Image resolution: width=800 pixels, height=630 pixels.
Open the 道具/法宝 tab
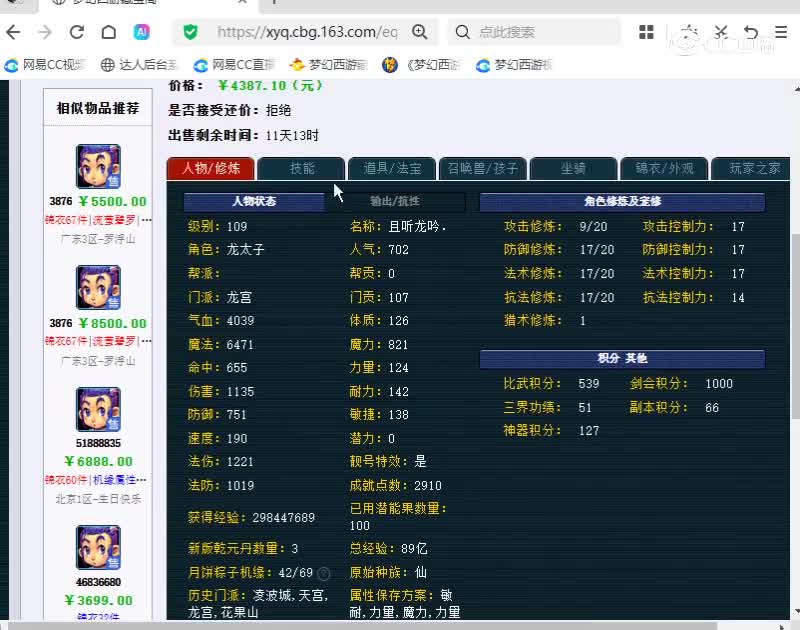[392, 168]
